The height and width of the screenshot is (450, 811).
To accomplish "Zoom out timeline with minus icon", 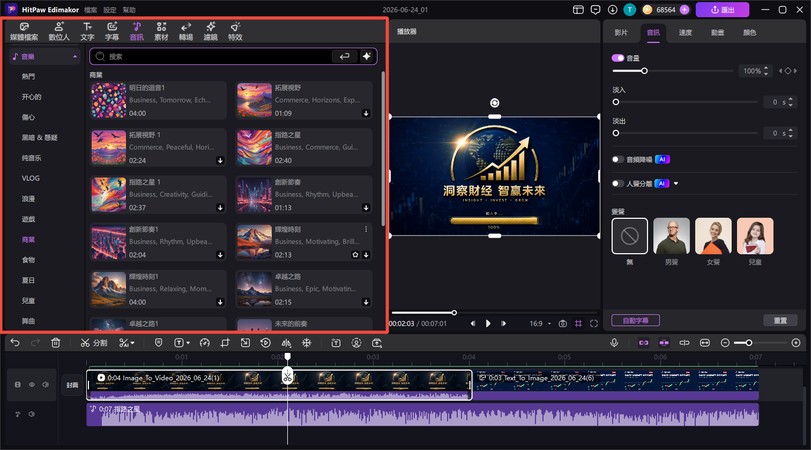I will [725, 343].
